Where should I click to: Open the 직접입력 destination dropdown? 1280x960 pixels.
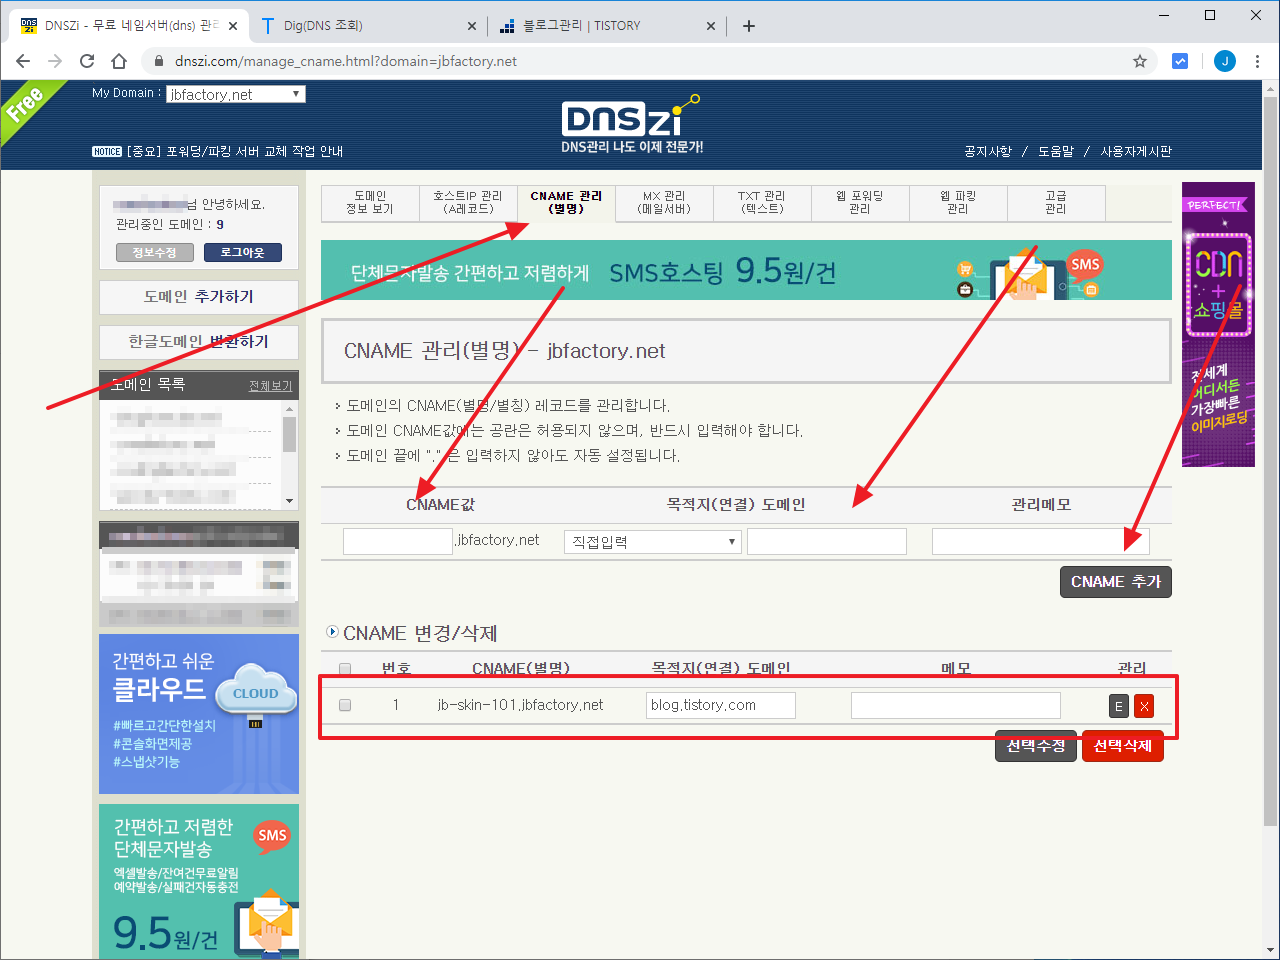pos(652,542)
